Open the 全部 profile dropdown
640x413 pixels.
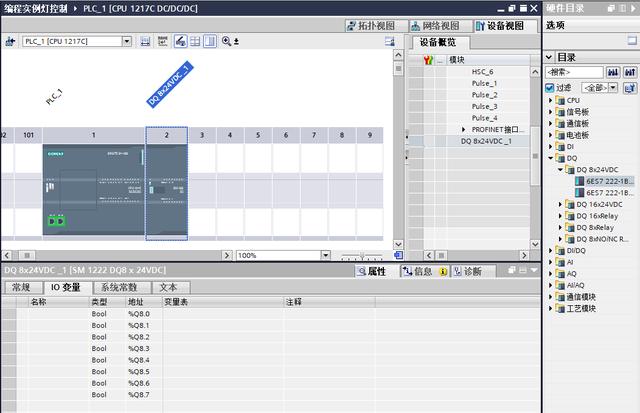coord(613,88)
